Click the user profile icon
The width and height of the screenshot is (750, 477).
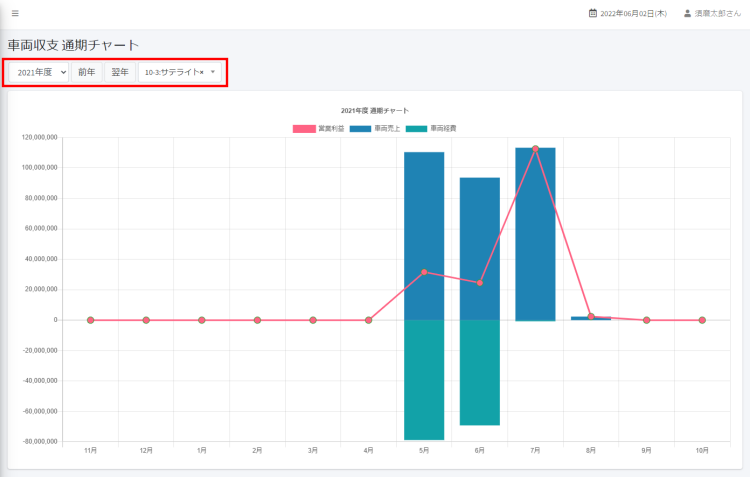[687, 14]
